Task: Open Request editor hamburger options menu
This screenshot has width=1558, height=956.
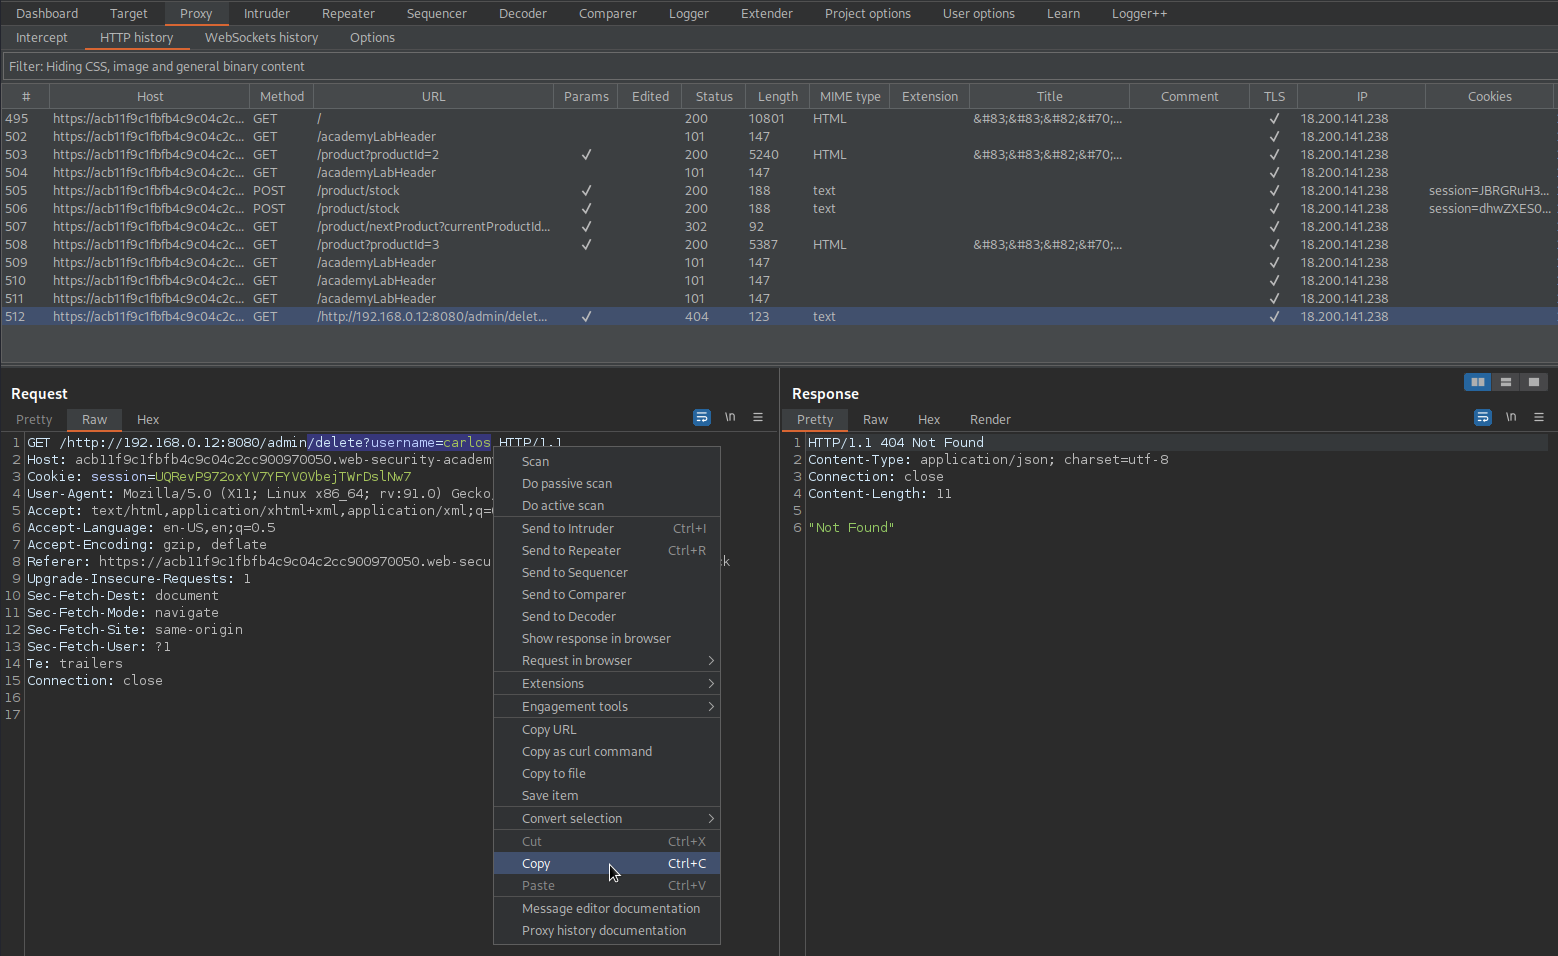Action: tap(758, 417)
